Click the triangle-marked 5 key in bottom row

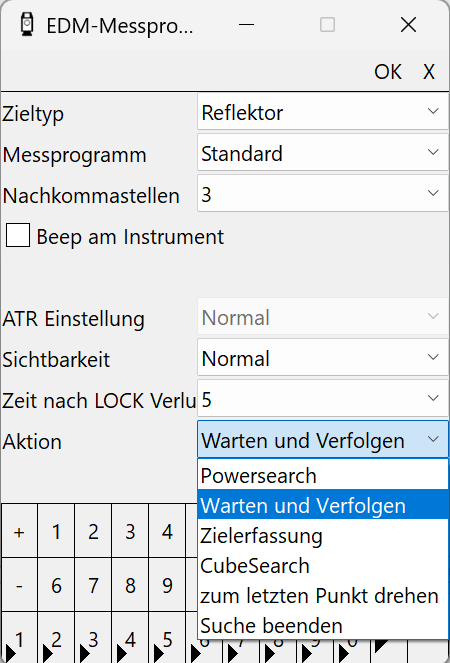(x=167, y=638)
